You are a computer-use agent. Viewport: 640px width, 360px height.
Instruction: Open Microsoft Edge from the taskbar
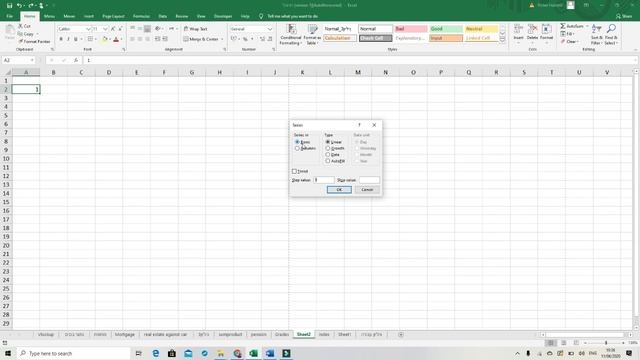(x=156, y=353)
